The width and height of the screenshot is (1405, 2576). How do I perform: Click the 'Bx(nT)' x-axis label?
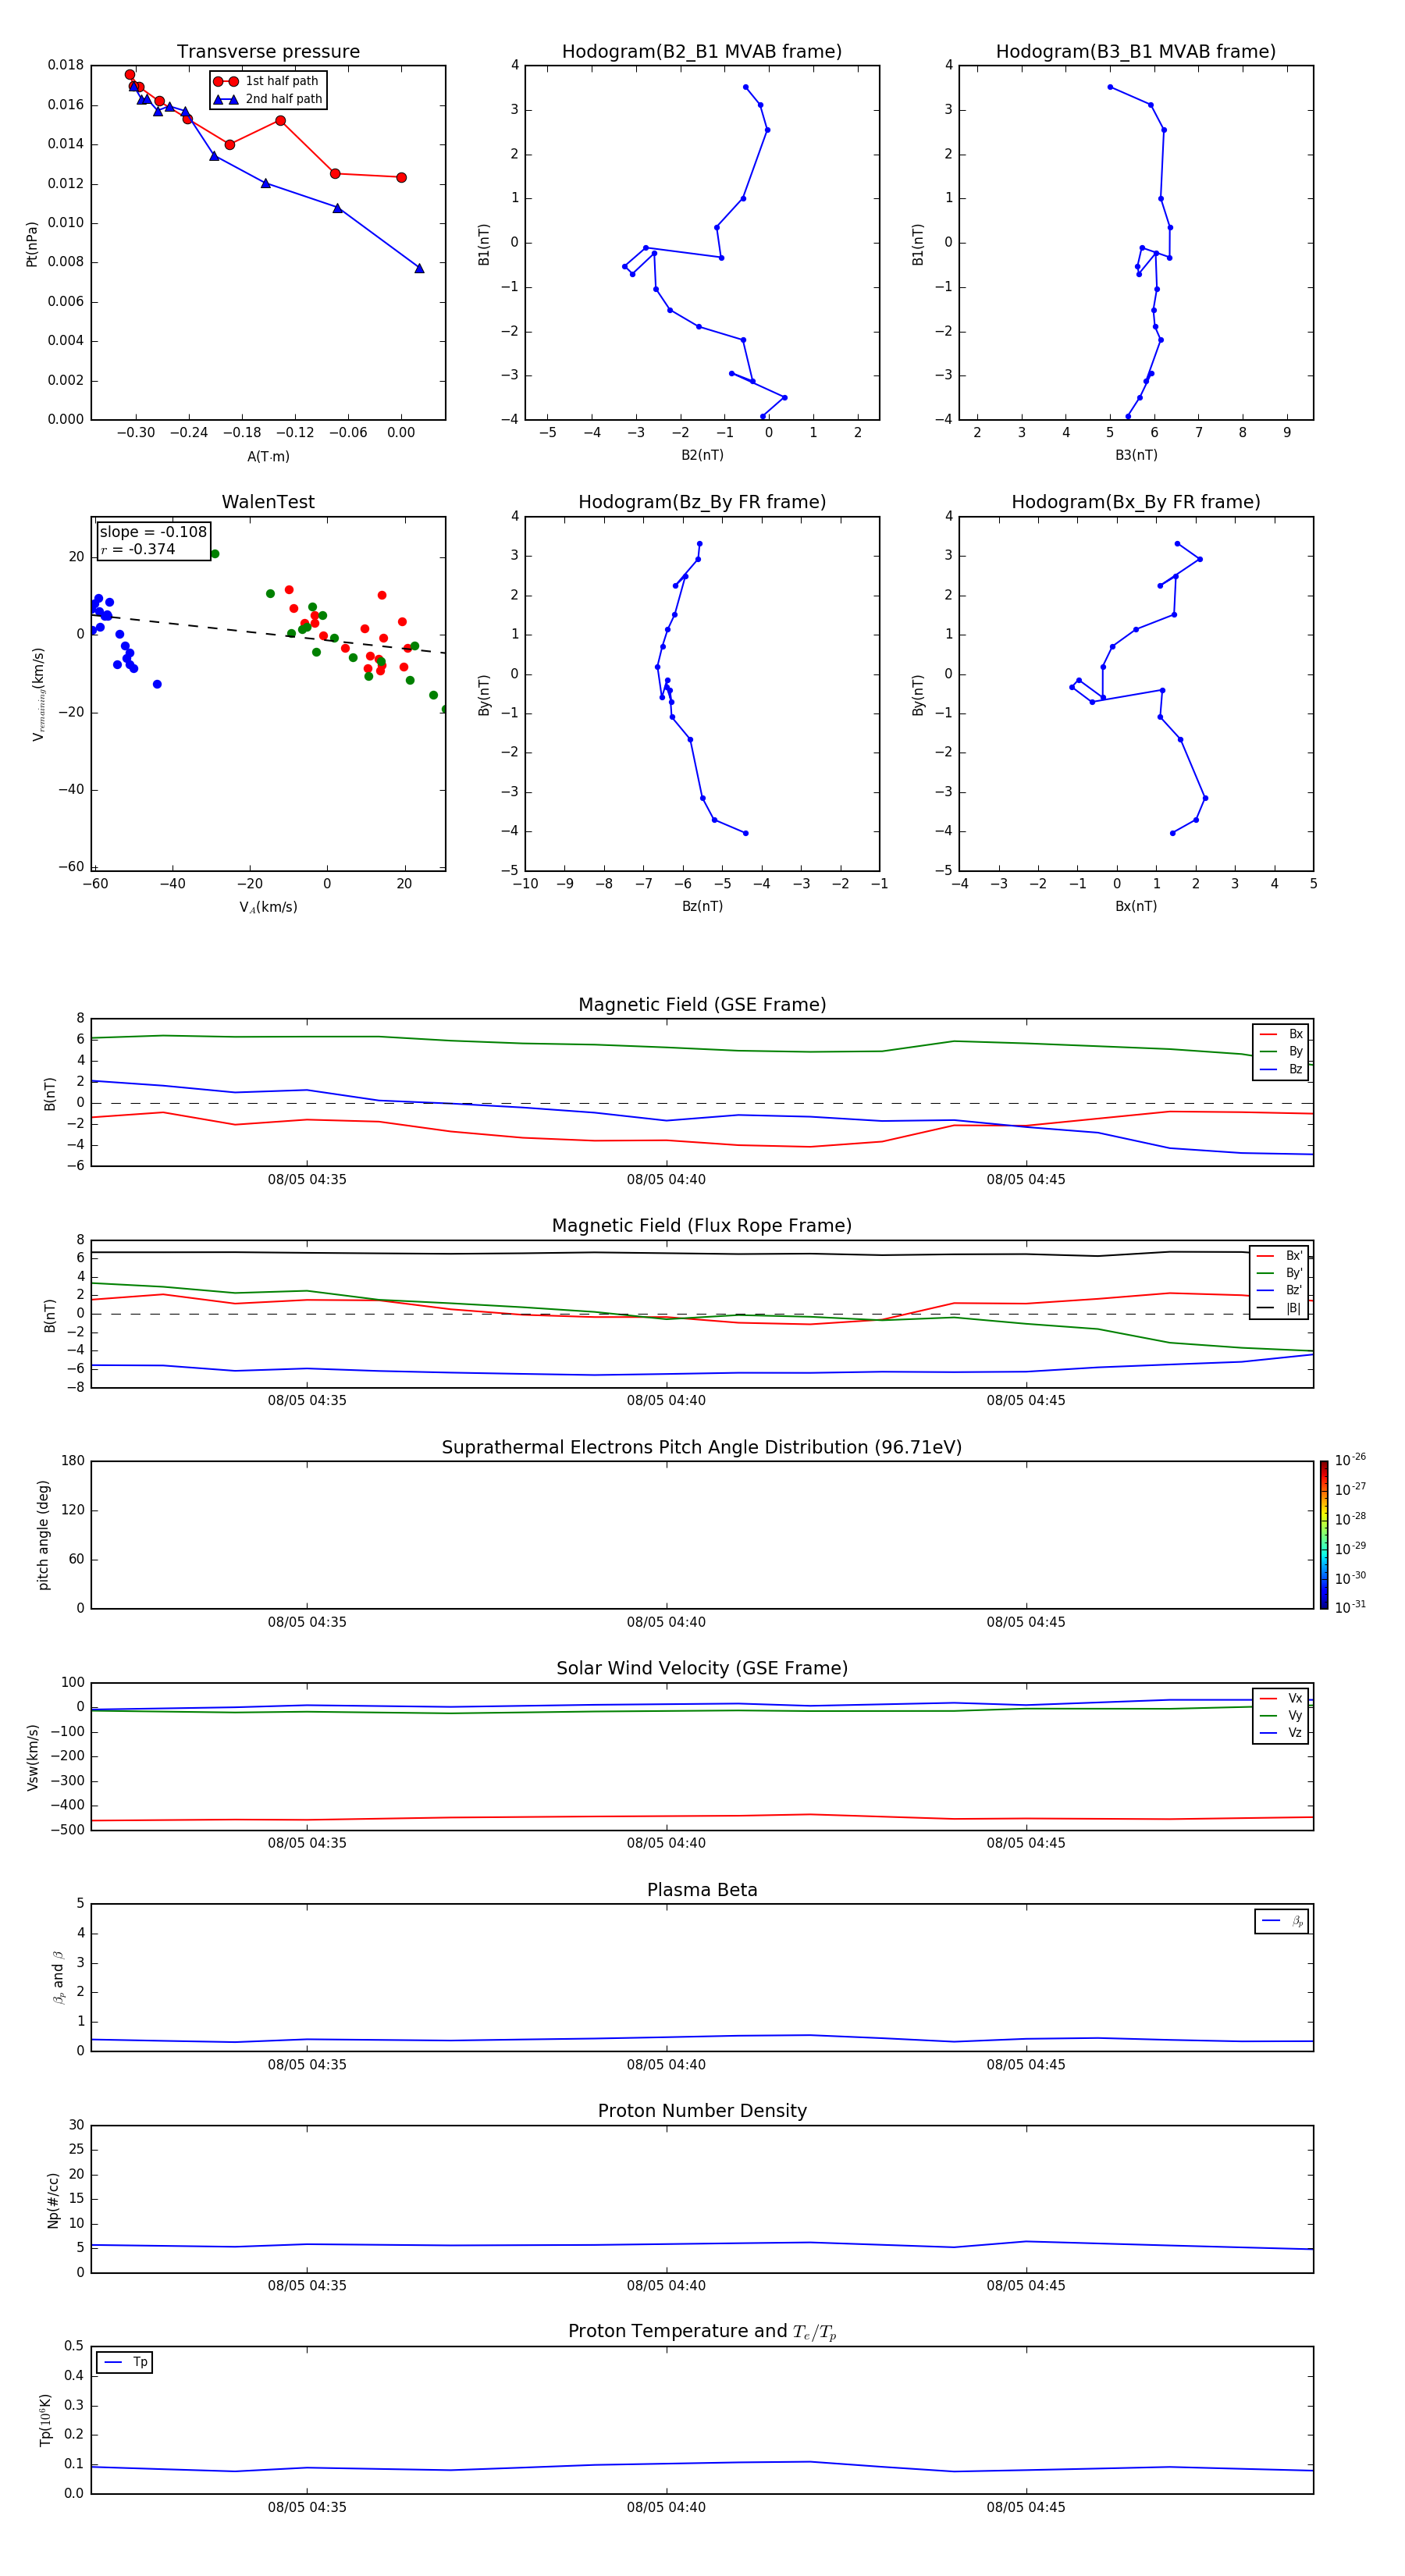point(1136,906)
